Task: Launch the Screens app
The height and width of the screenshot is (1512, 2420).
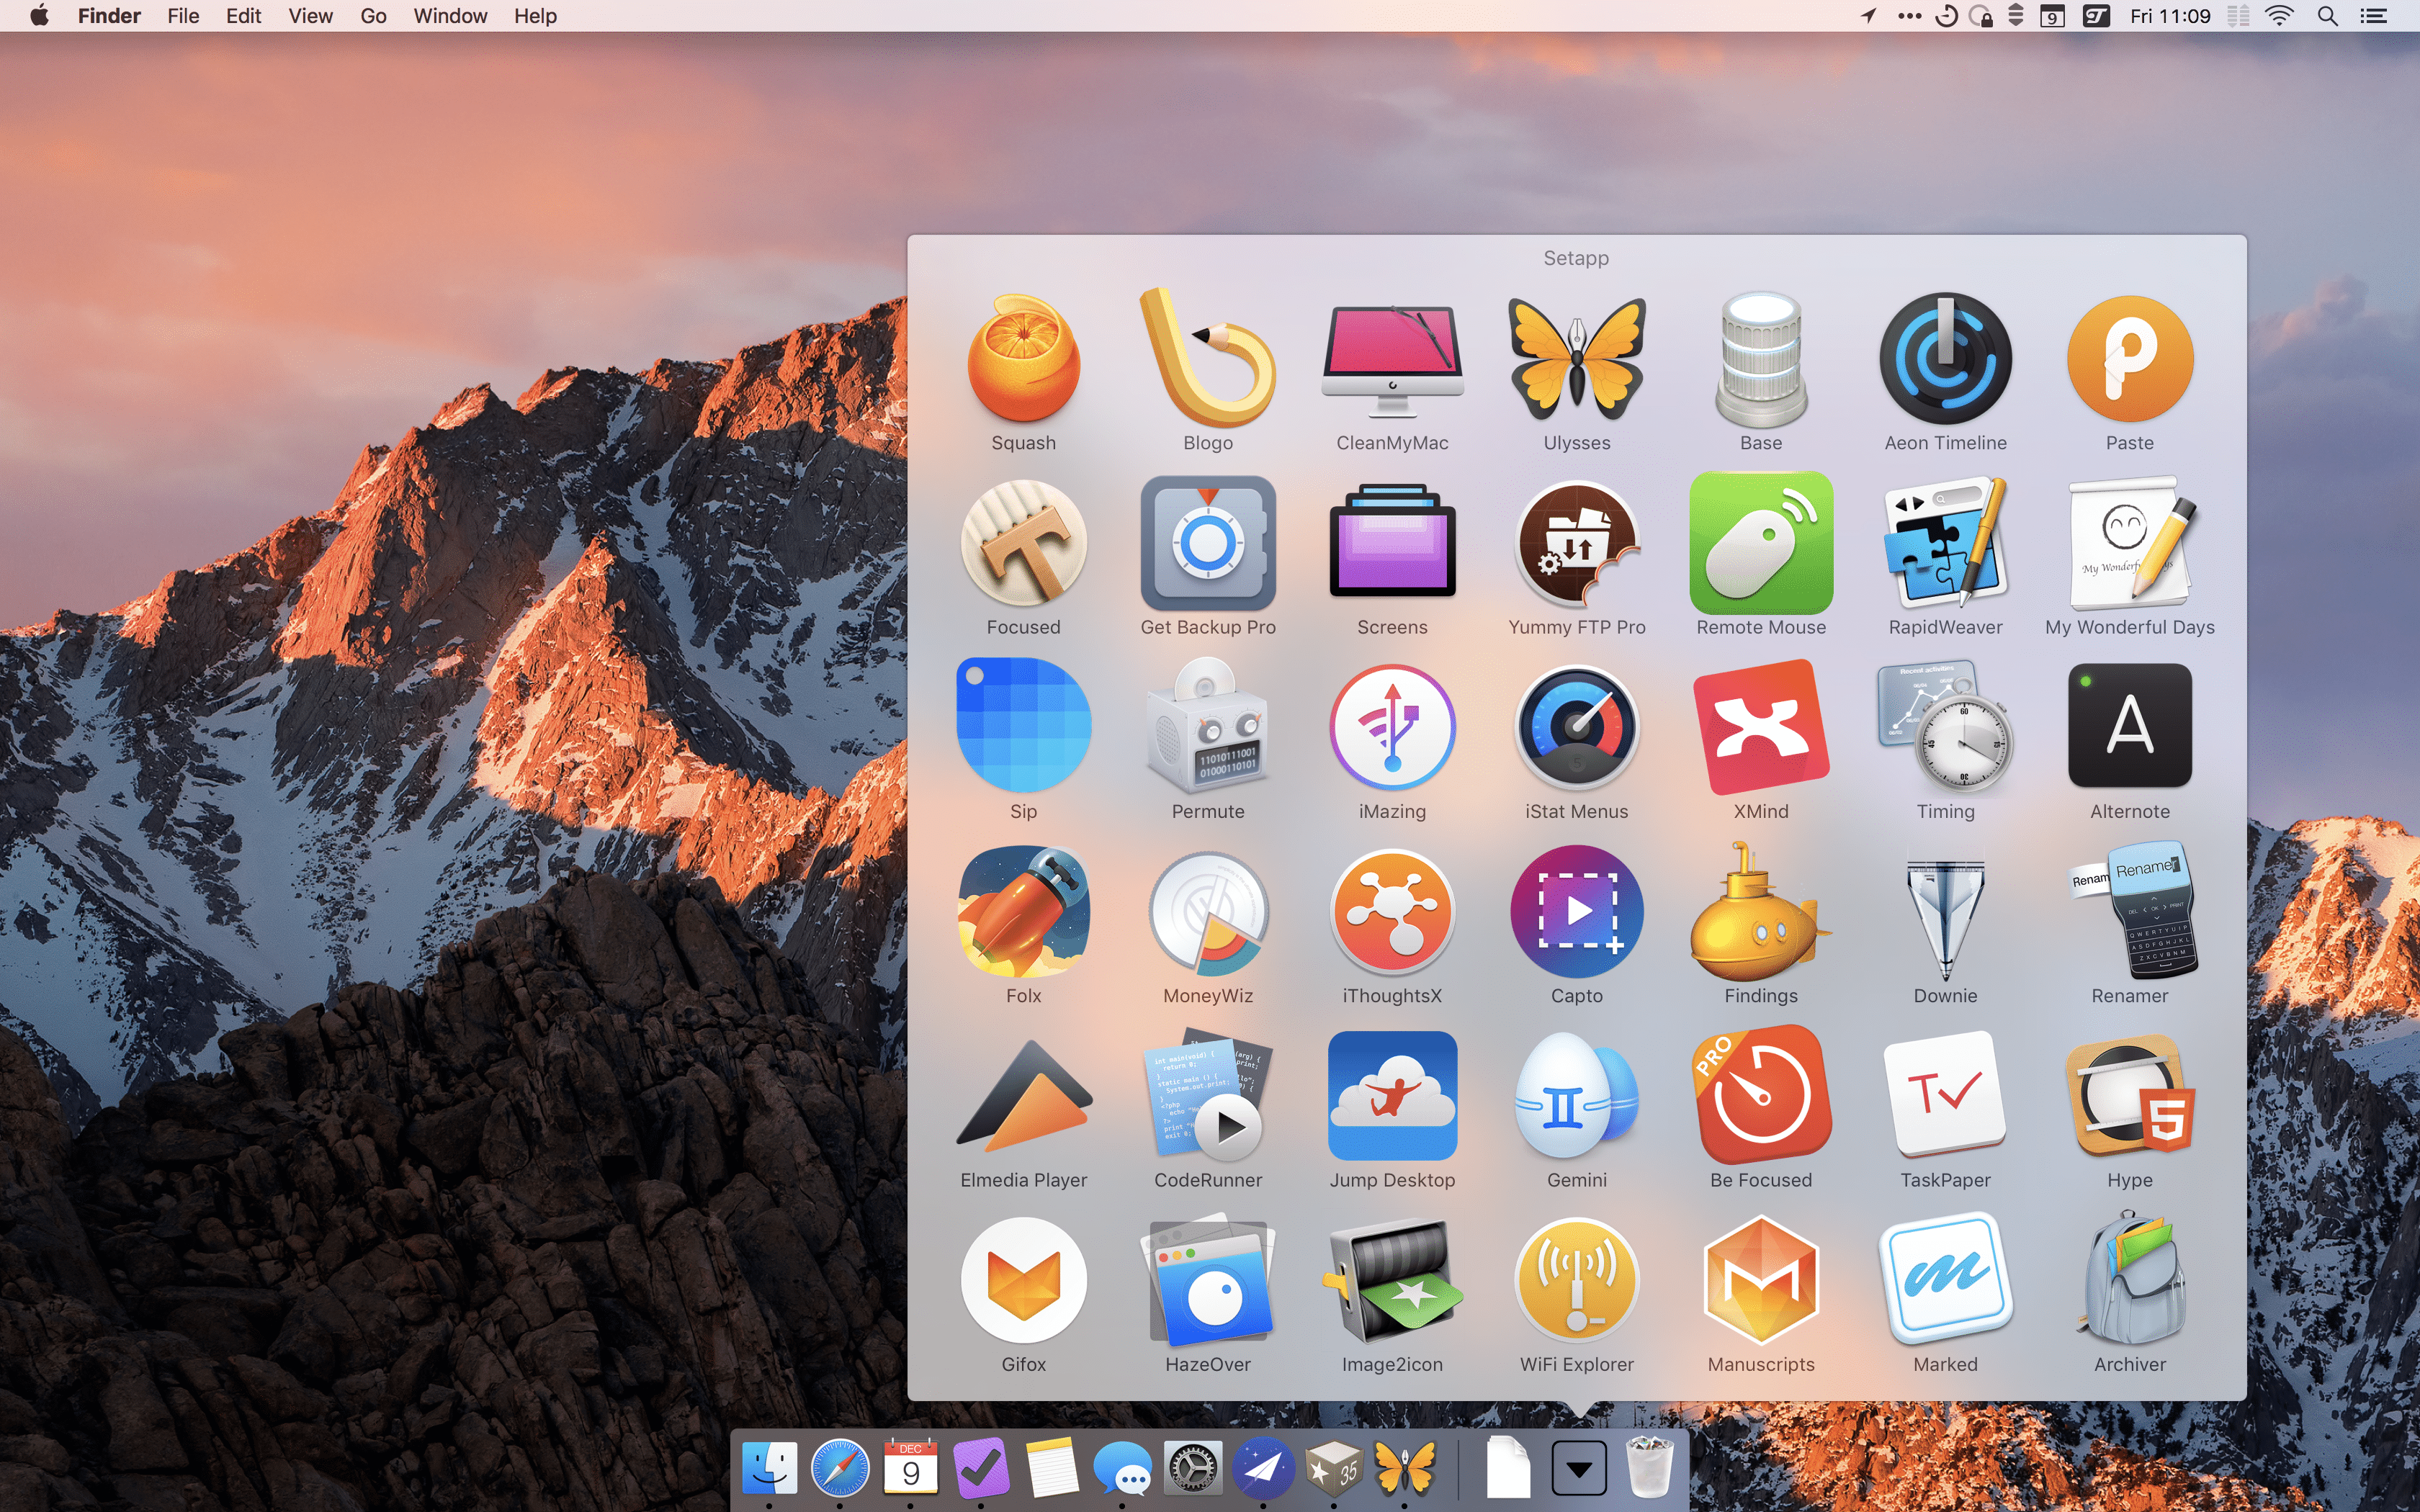Action: tap(1392, 542)
